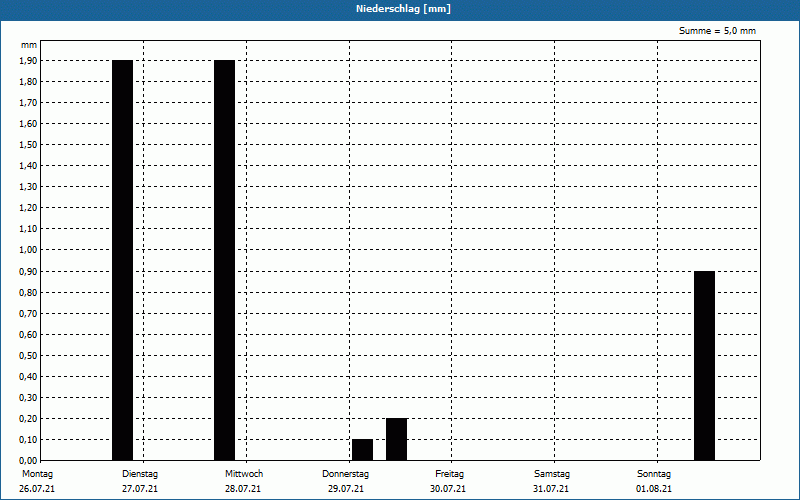Click the Mittwoch axis label
The height and width of the screenshot is (500, 800).
click(x=244, y=474)
